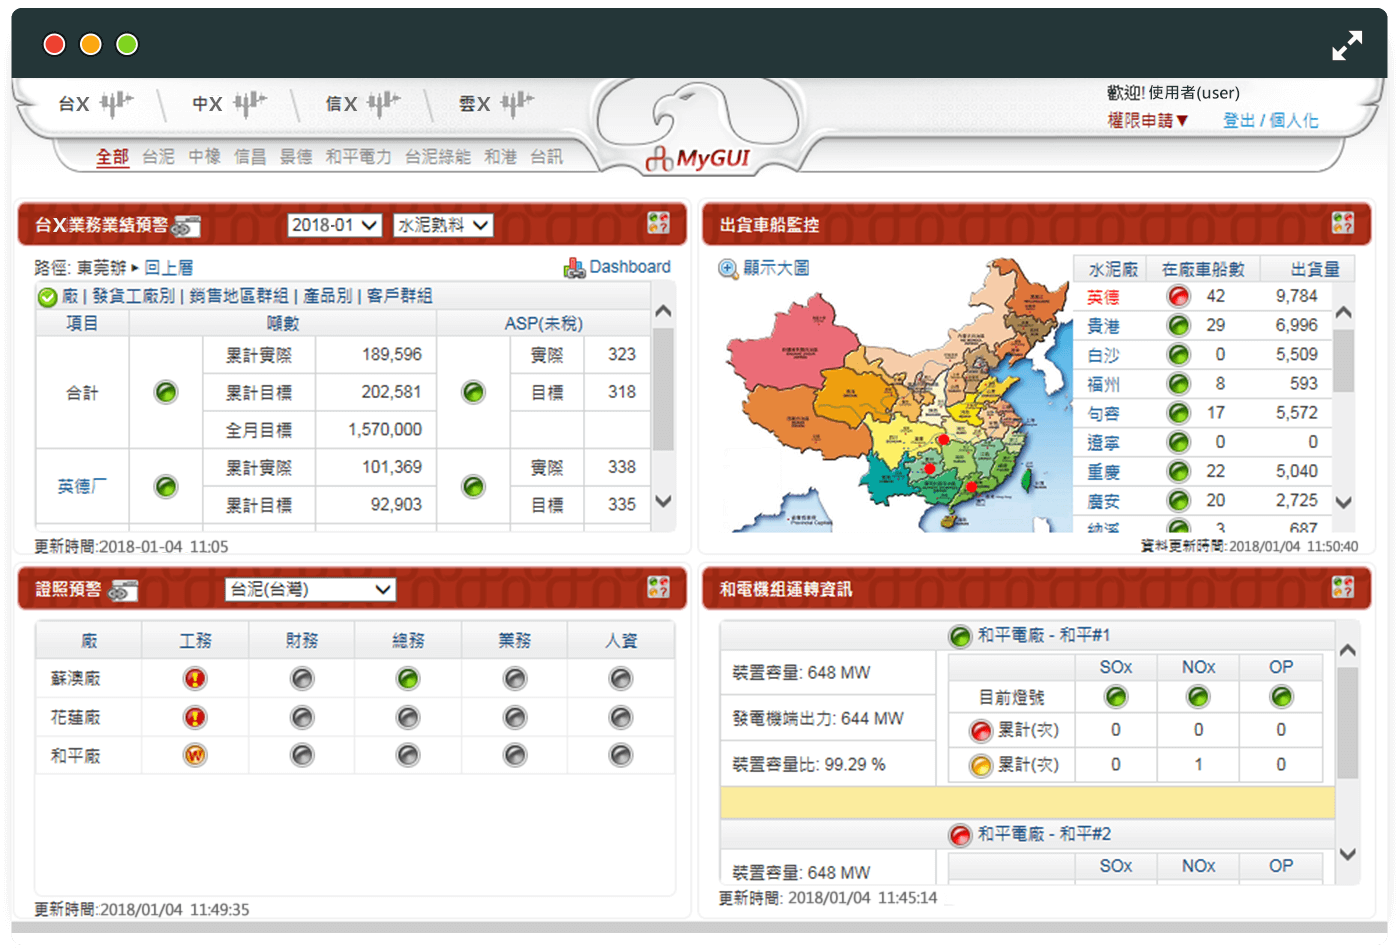Click NOx 目前燈號 green light
1400x952 pixels.
click(x=1198, y=697)
